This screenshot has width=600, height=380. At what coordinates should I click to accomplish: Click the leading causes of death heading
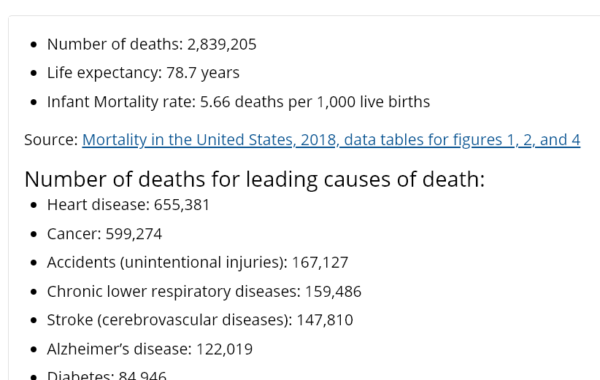[254, 179]
